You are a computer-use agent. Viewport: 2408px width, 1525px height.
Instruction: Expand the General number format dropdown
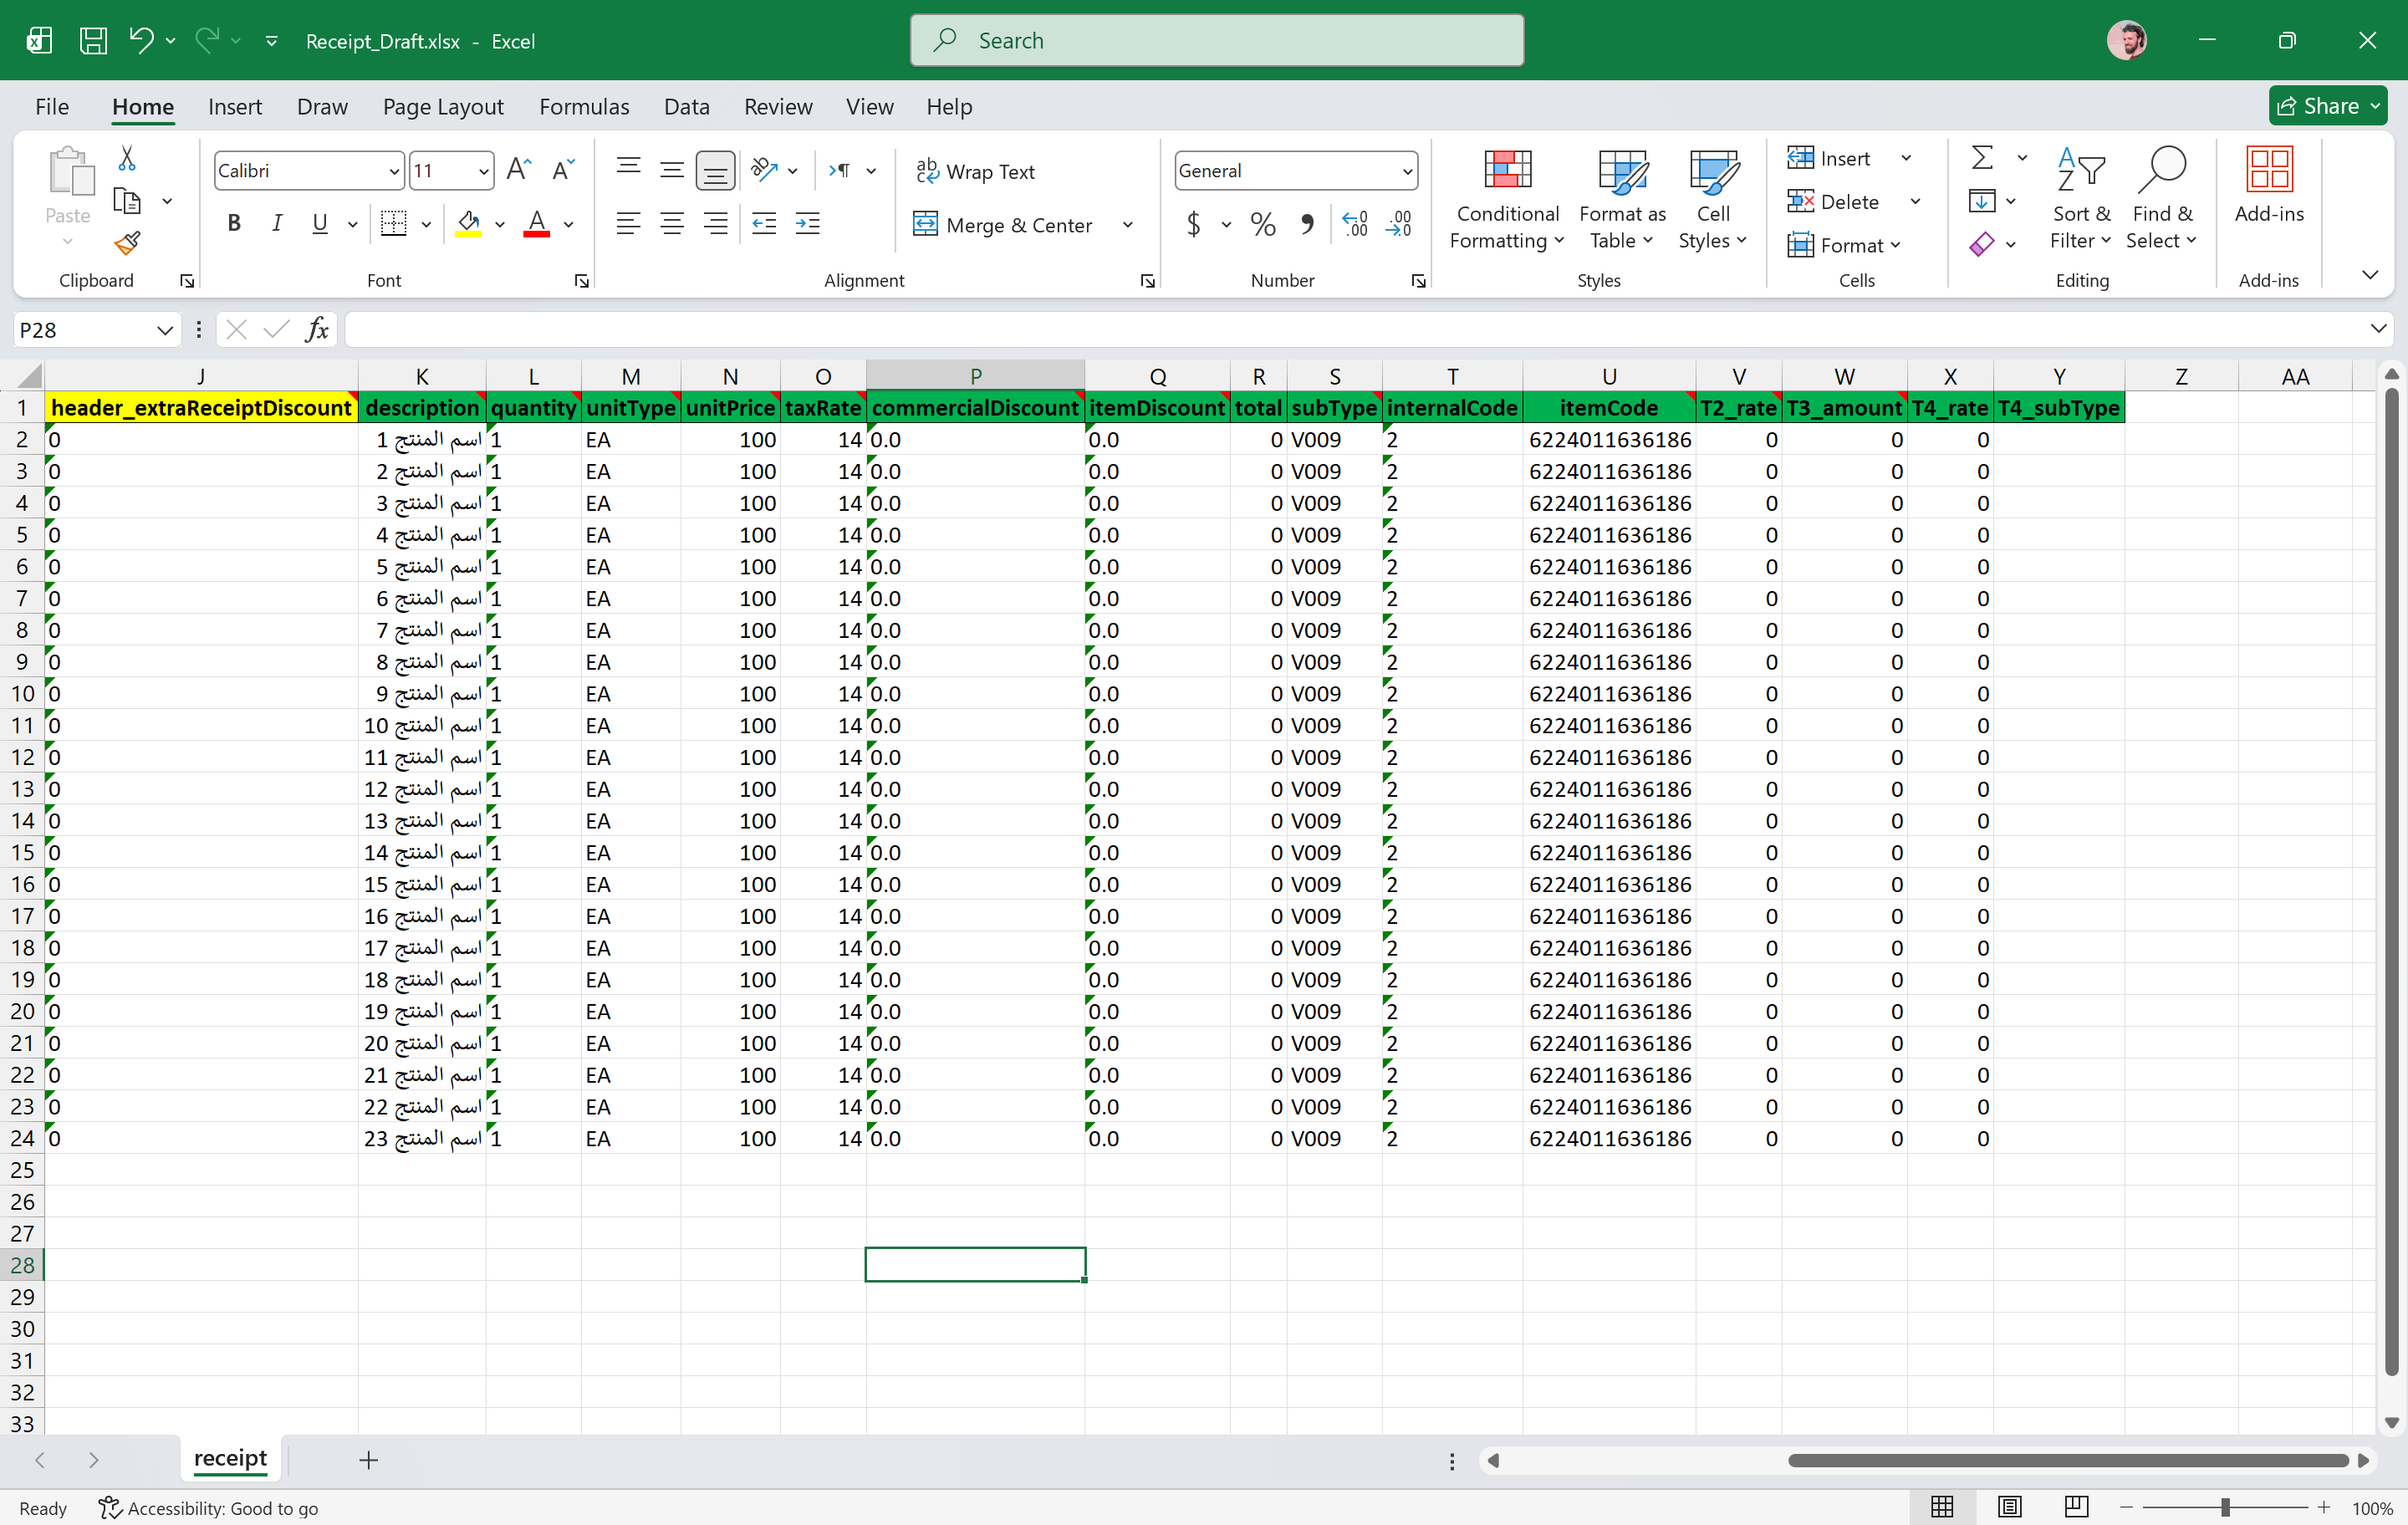point(1407,171)
